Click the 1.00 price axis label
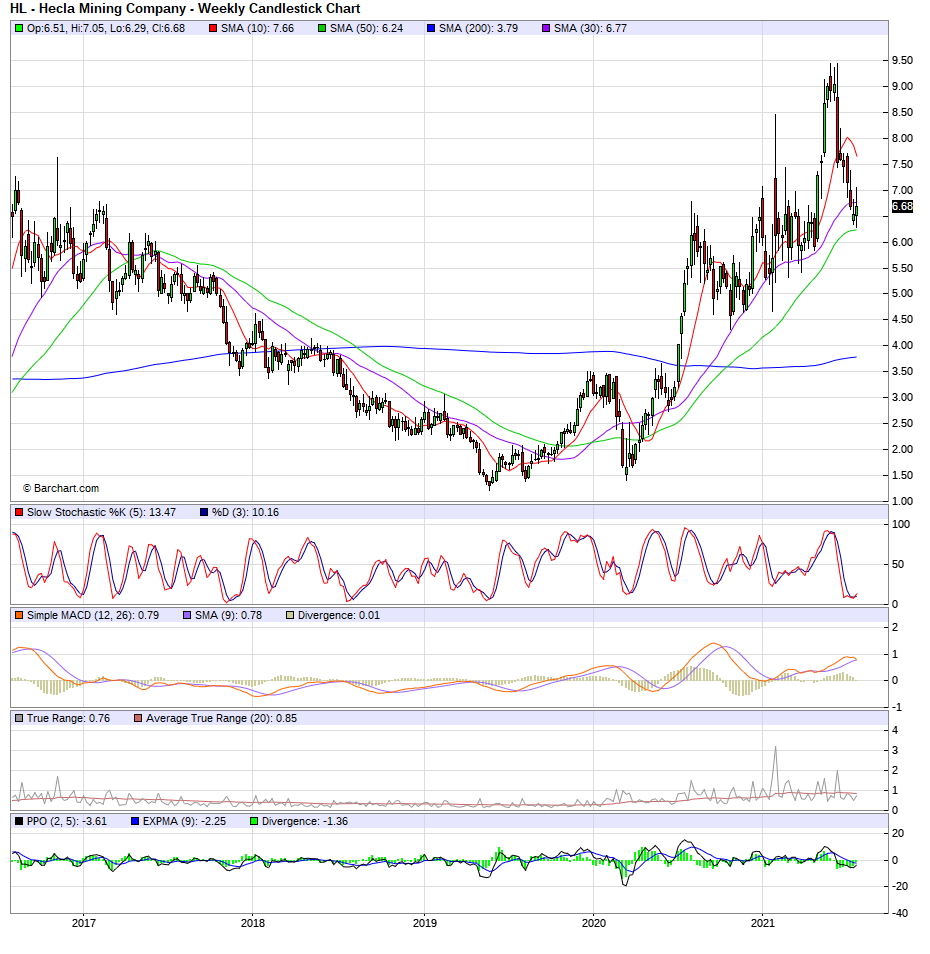 coord(902,501)
